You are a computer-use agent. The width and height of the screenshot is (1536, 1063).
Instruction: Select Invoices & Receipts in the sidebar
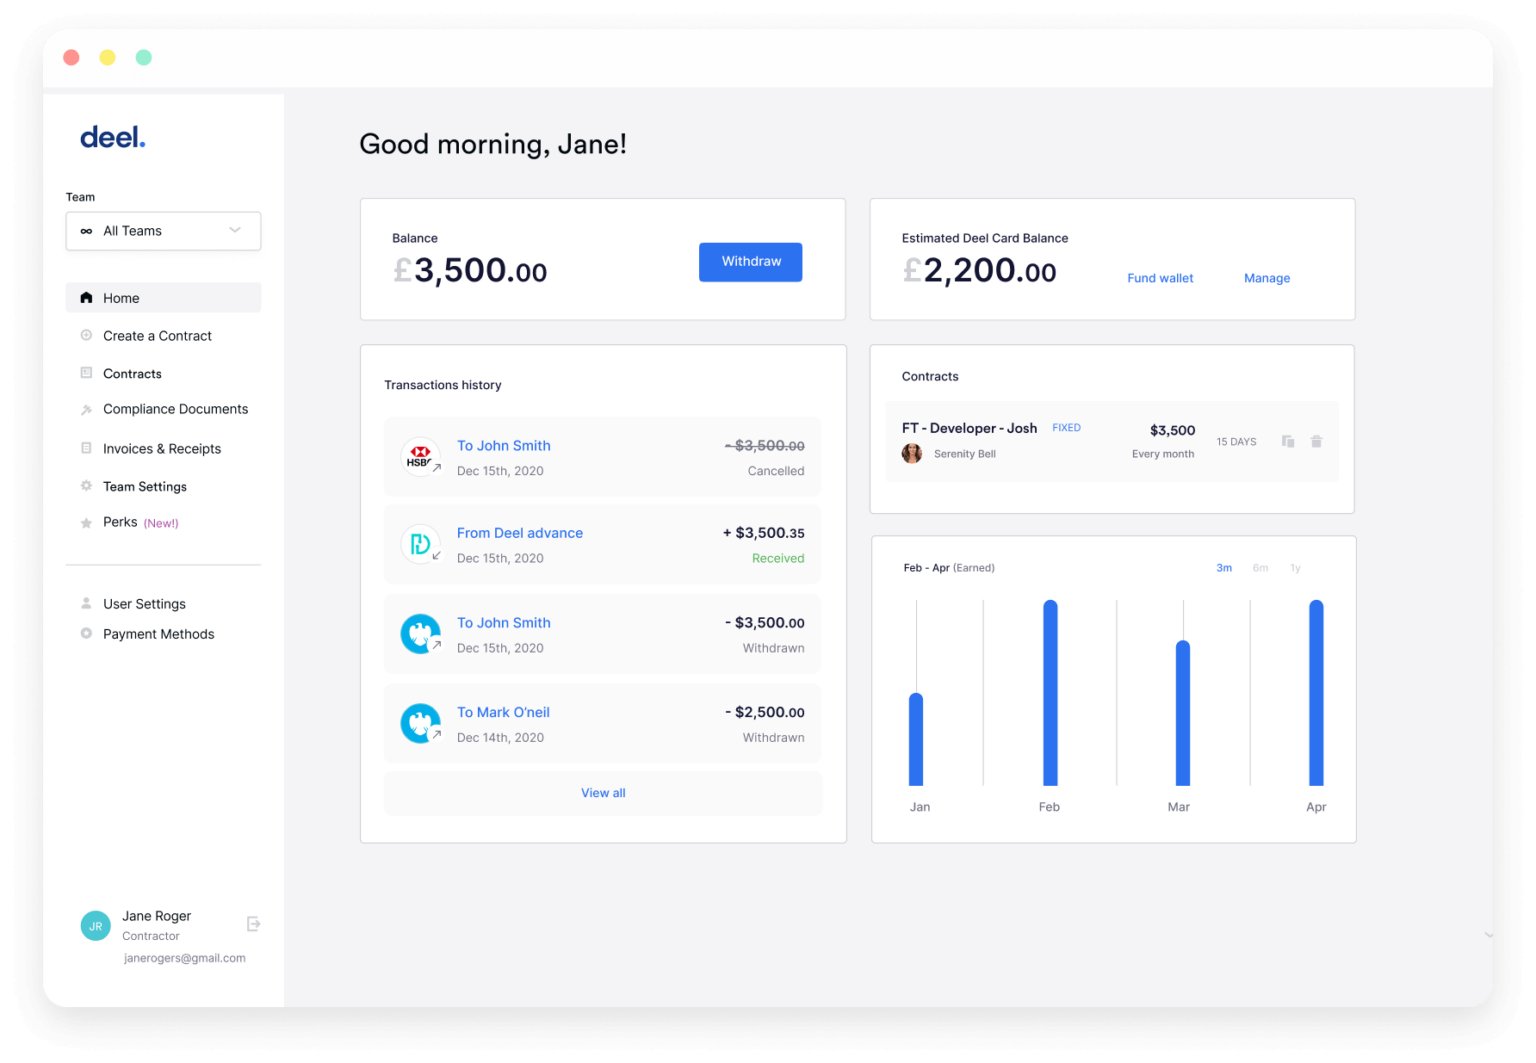[161, 448]
